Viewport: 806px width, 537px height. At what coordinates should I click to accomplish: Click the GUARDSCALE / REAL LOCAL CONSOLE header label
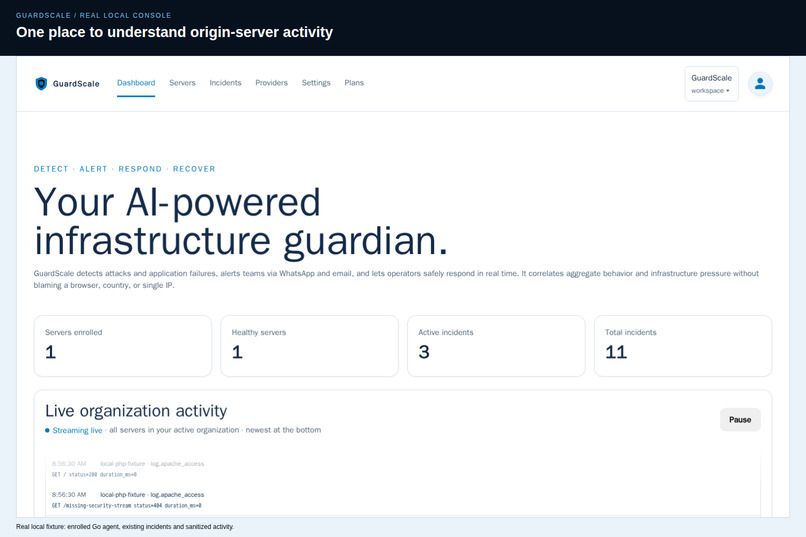click(x=94, y=15)
